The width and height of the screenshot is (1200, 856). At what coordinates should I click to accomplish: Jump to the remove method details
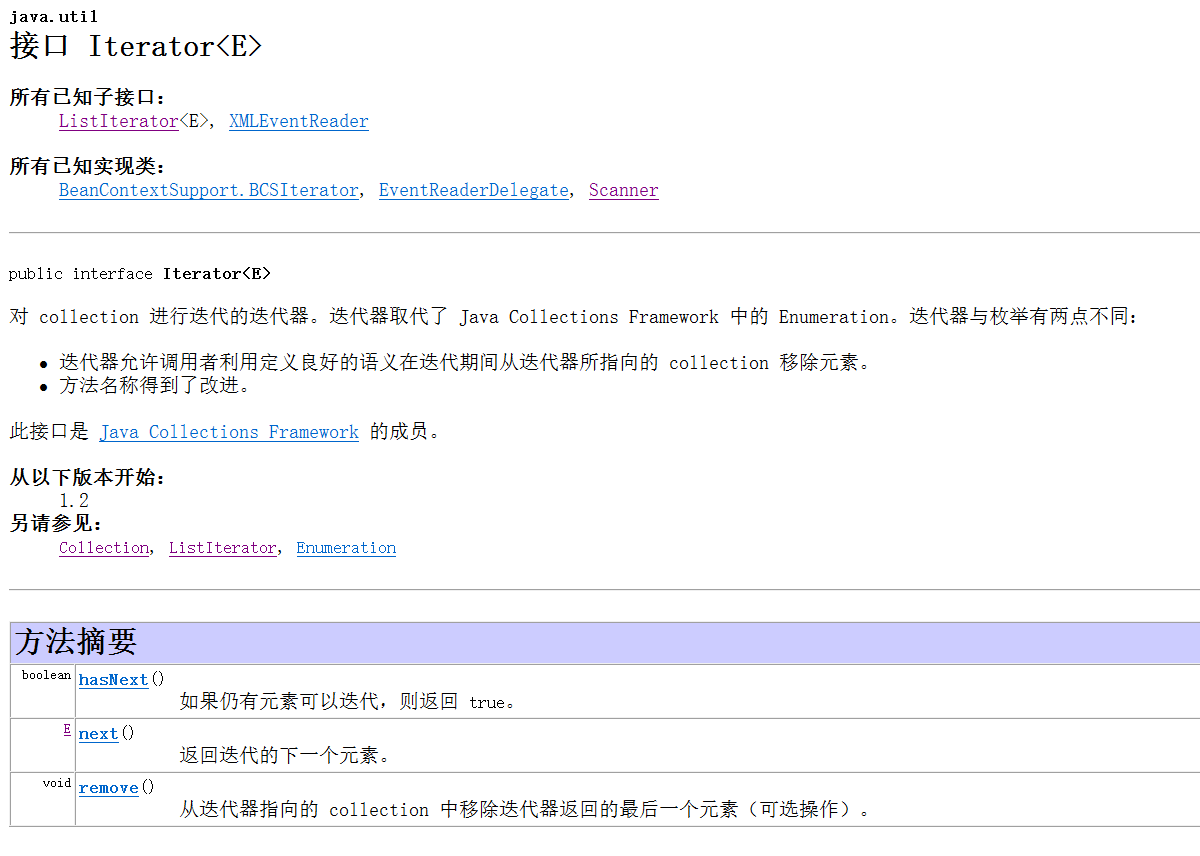(x=109, y=788)
